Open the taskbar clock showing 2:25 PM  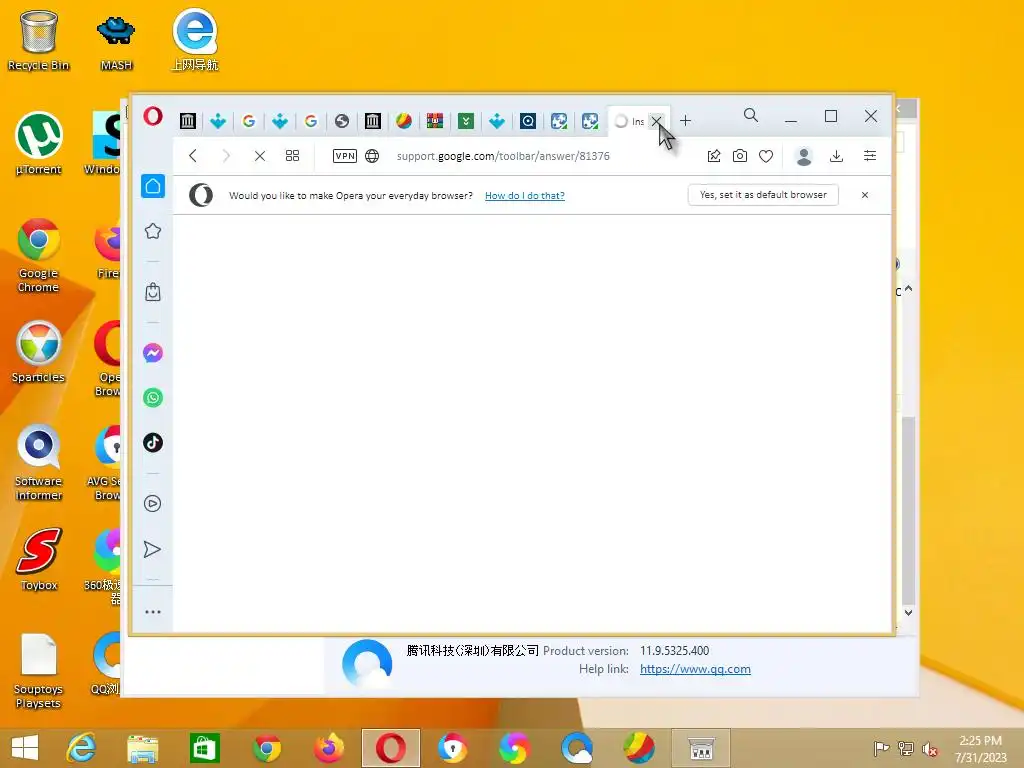pyautogui.click(x=981, y=748)
